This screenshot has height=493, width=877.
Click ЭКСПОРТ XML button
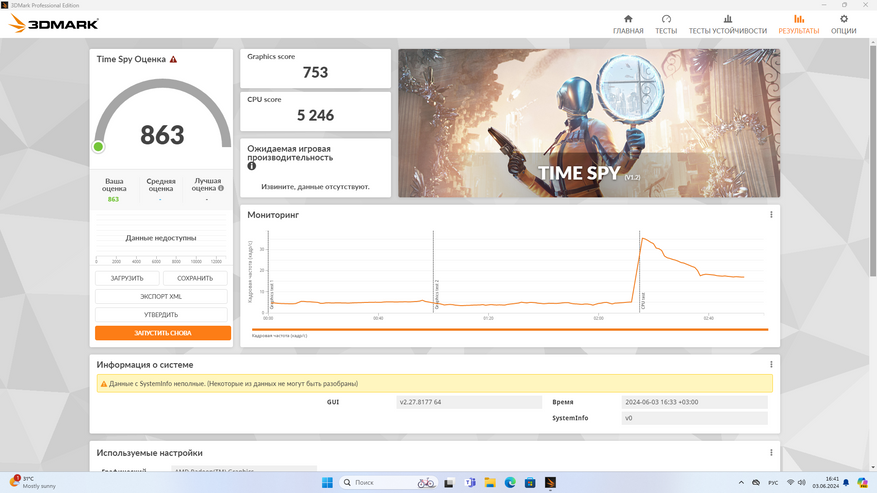coord(161,297)
